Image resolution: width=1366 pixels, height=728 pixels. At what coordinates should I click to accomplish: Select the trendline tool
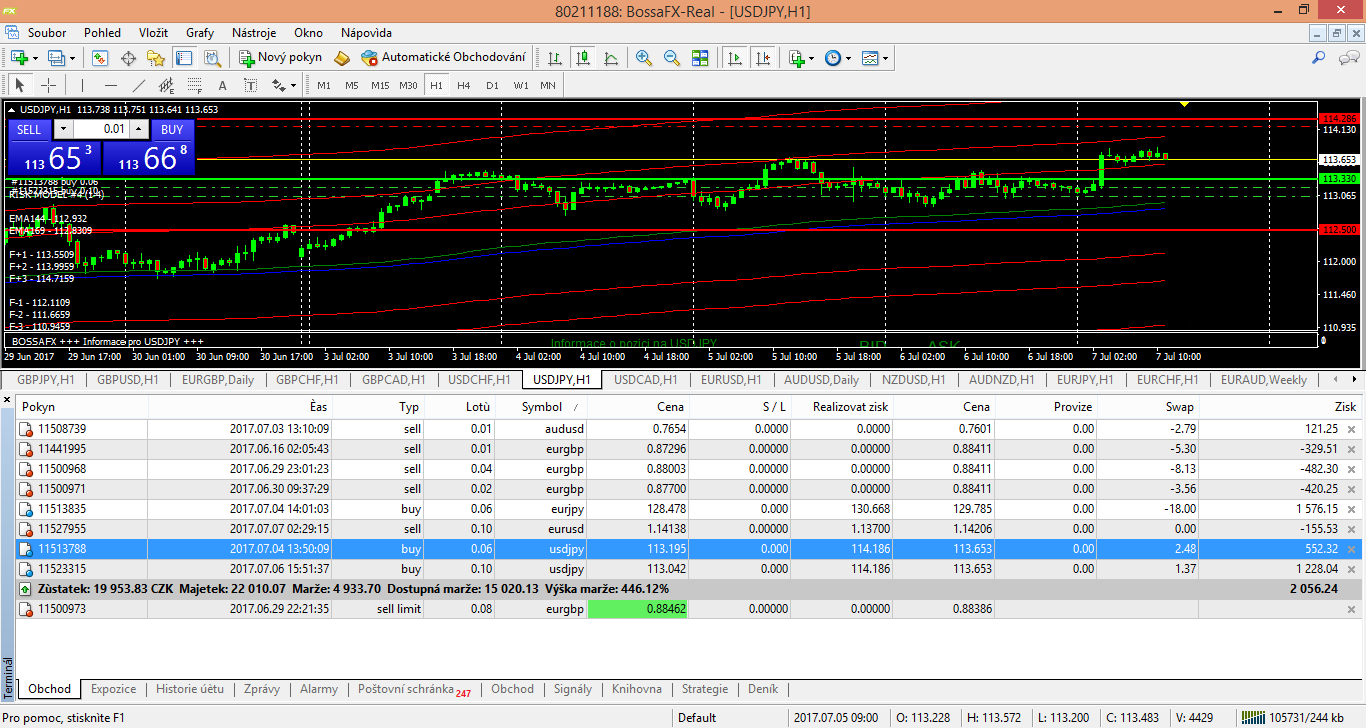tap(138, 85)
